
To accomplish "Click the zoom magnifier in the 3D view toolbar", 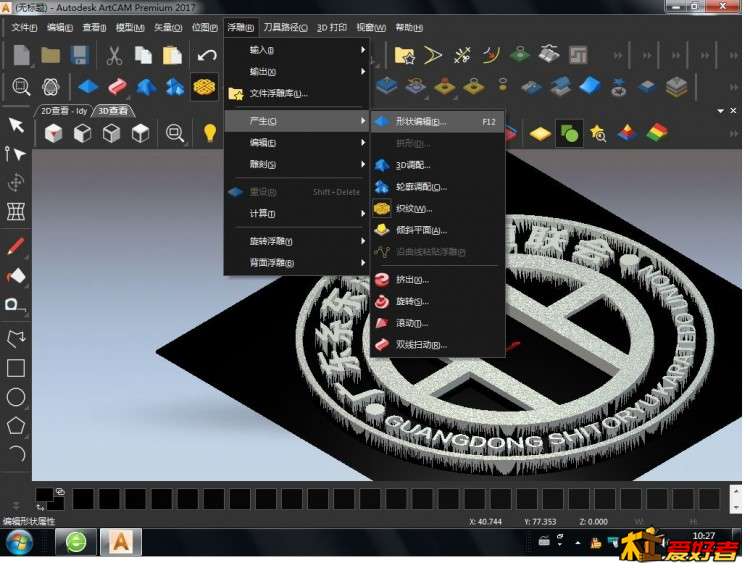I will 175,133.
